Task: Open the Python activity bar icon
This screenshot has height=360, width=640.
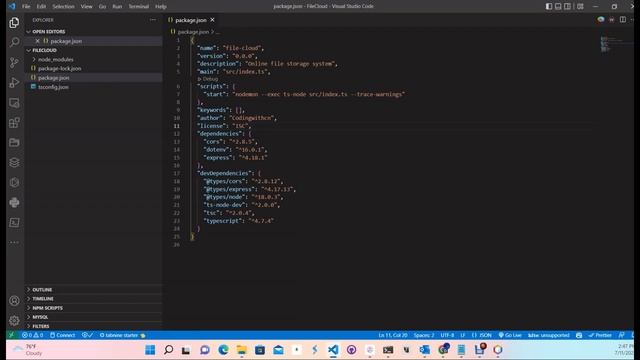Action: coord(14,202)
